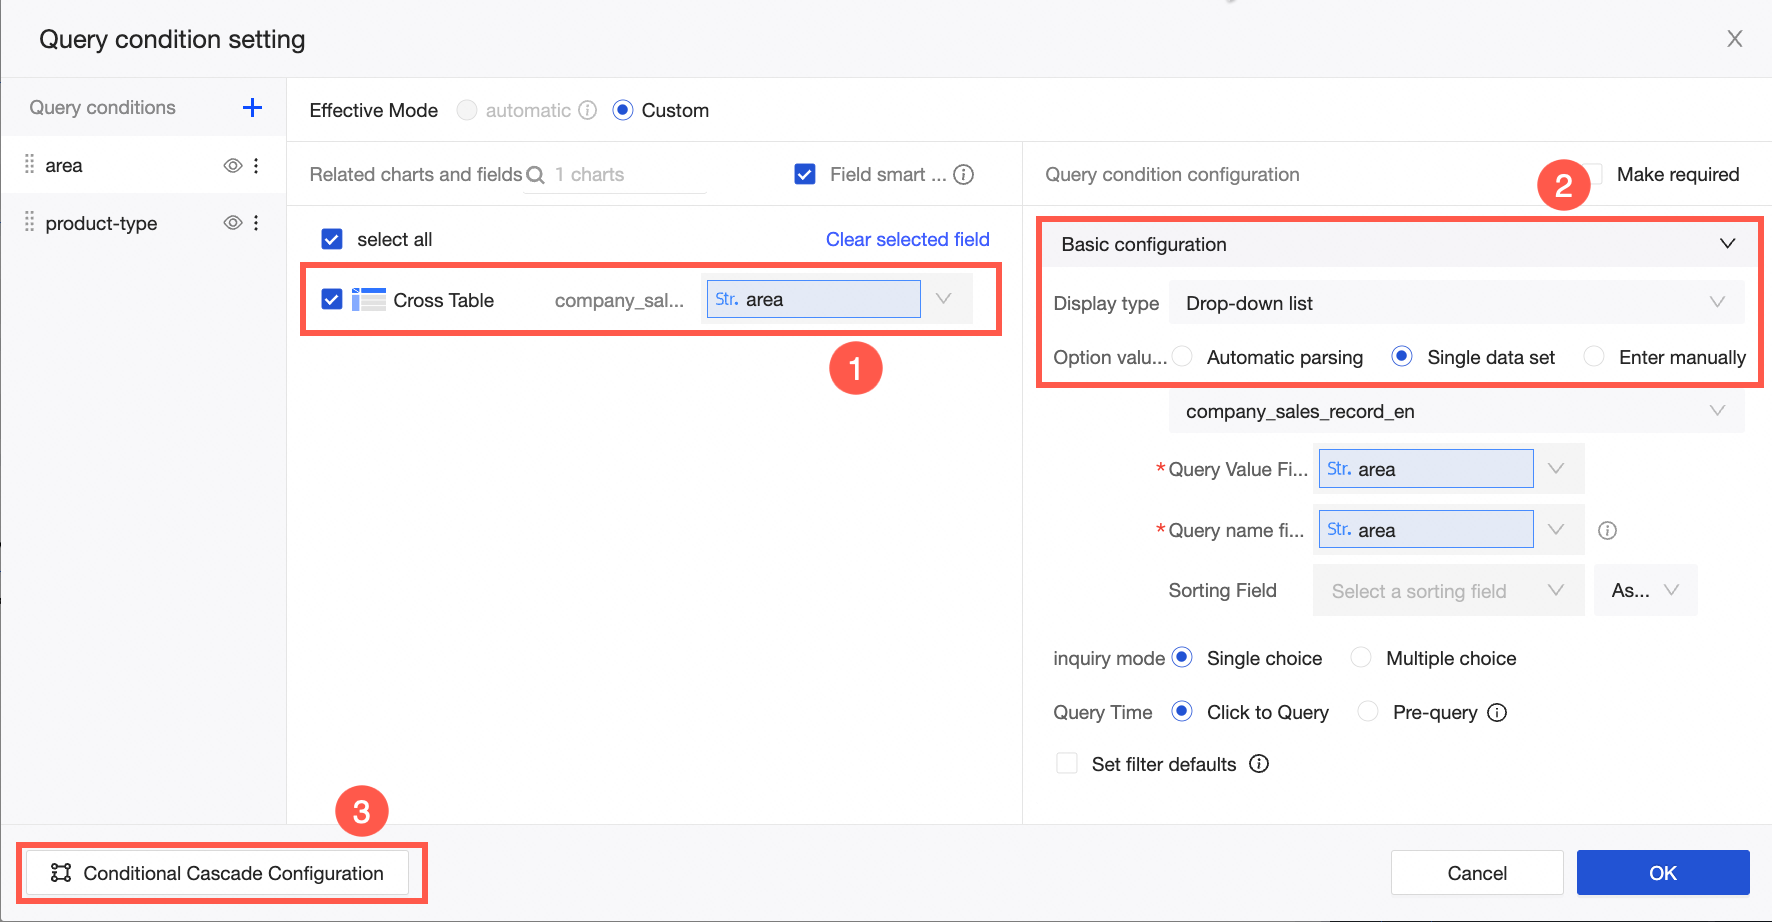
Task: Select product-type query condition
Action: tap(143, 223)
